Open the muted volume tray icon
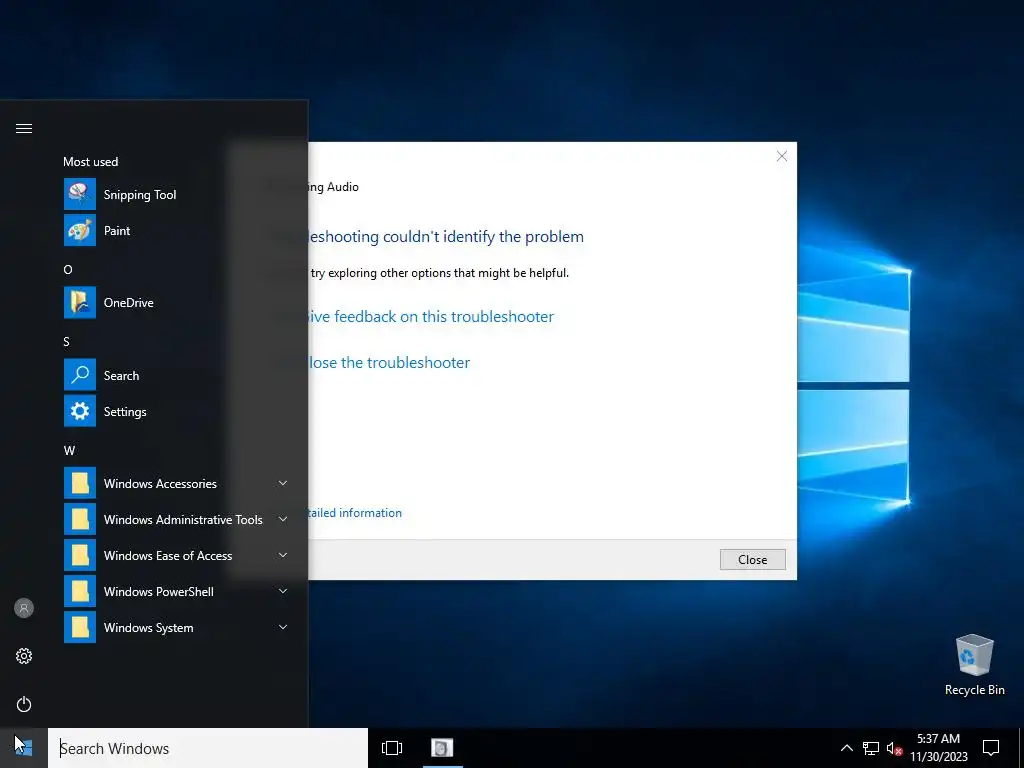Image resolution: width=1024 pixels, height=768 pixels. [x=894, y=748]
